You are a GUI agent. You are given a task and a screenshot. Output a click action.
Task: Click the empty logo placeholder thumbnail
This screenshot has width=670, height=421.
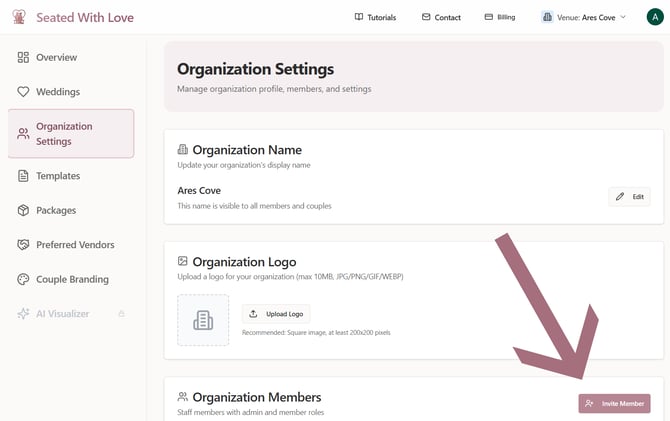click(x=203, y=320)
